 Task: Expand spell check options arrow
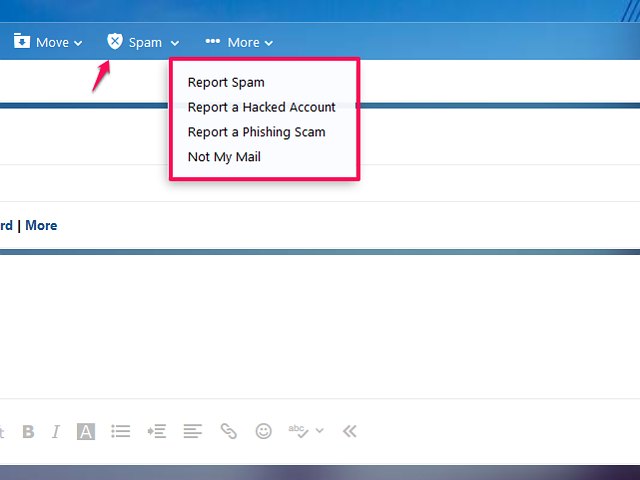click(320, 432)
